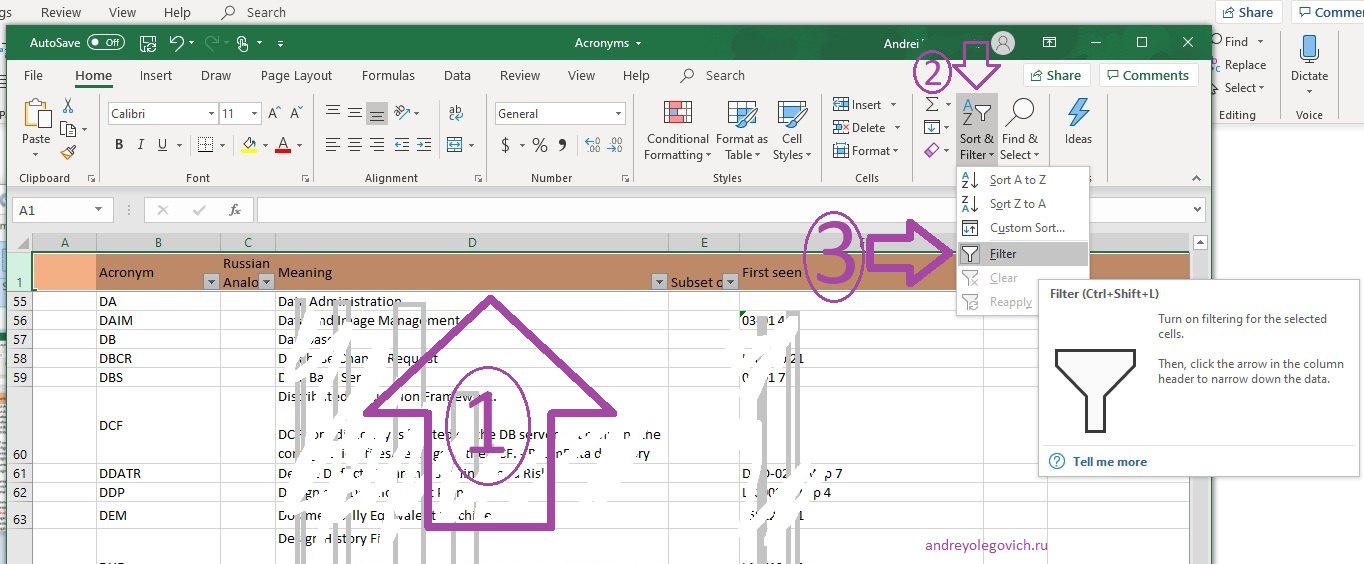Click Delete cells button
This screenshot has height=564, width=1364.
(866, 128)
